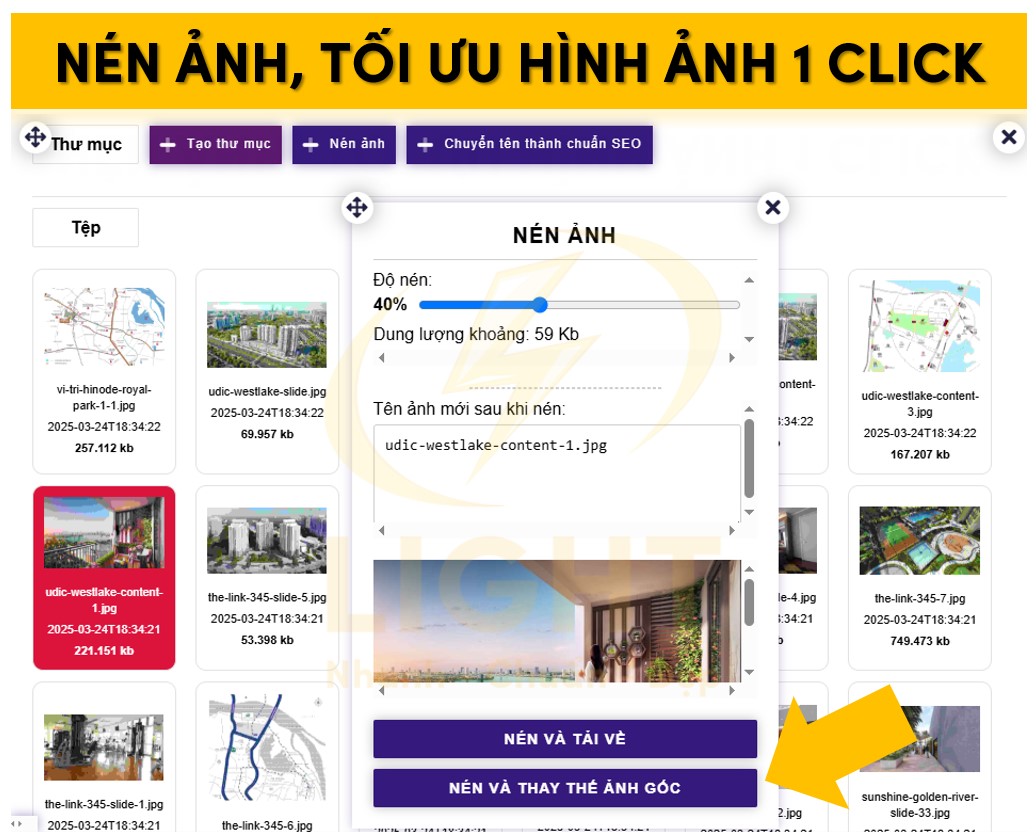
Task: Click the 69.957 kb file size text
Action: (x=267, y=434)
